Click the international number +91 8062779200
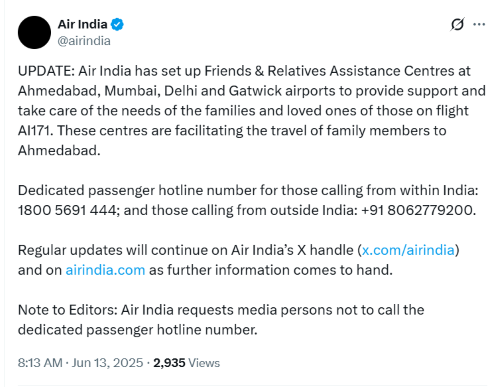 tap(417, 210)
